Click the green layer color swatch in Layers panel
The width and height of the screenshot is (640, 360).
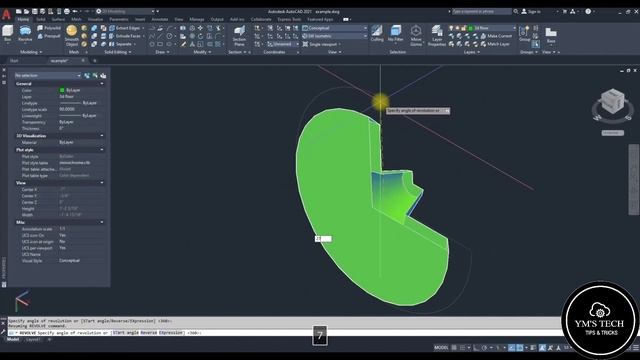click(471, 28)
